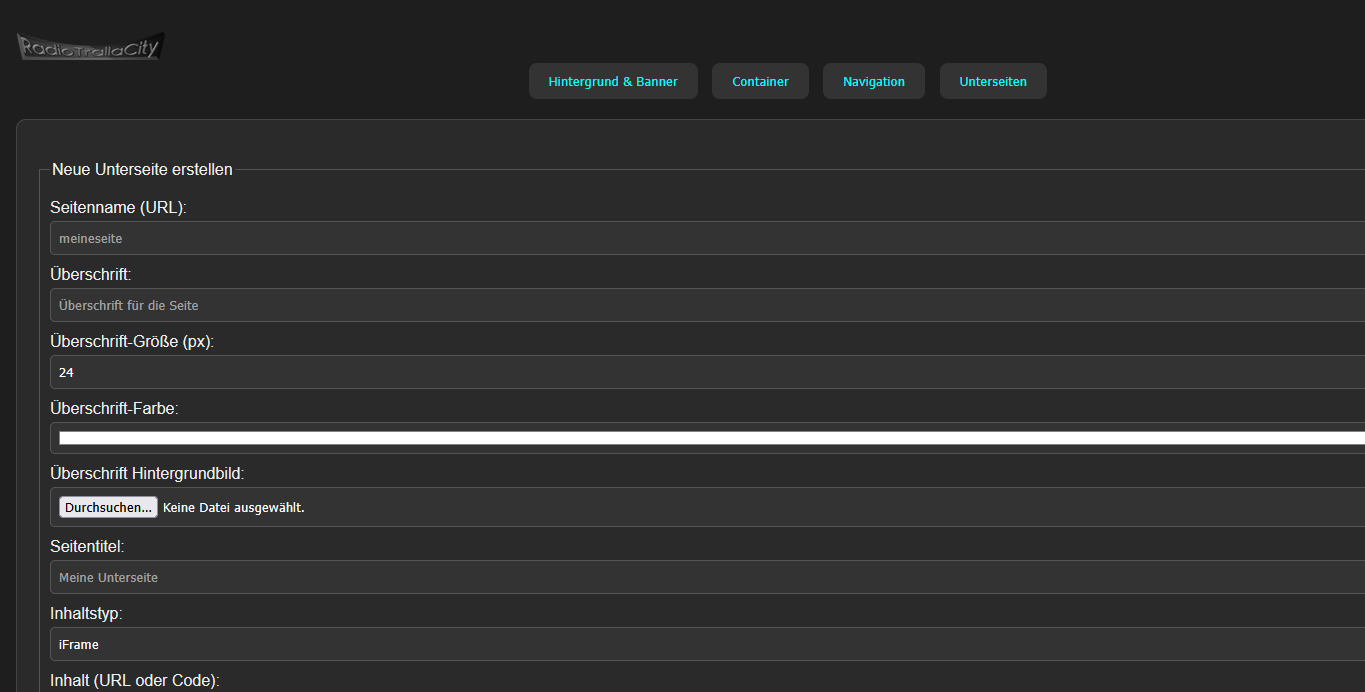Click the 'Inhalt (URL oder Code):' label
This screenshot has height=692, width=1365.
(x=134, y=681)
